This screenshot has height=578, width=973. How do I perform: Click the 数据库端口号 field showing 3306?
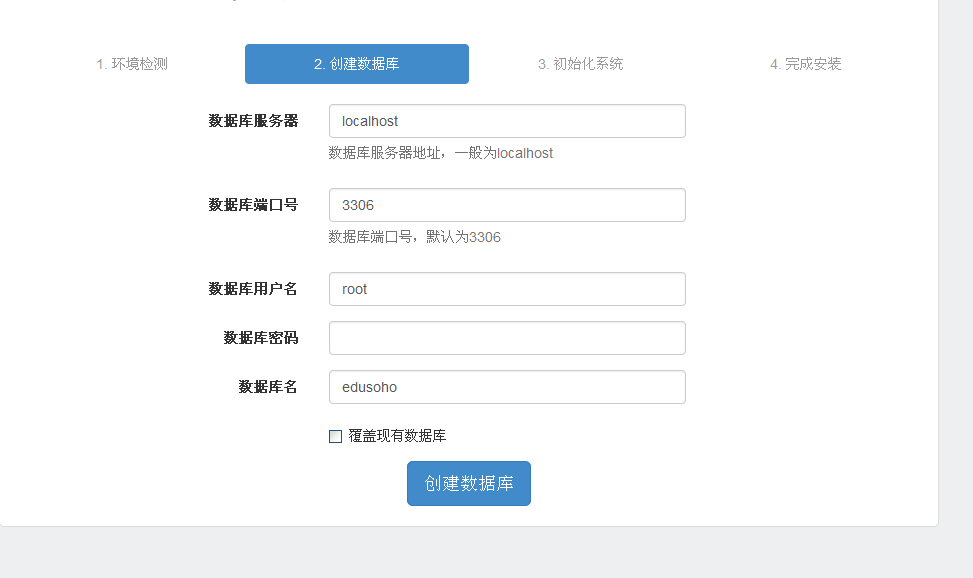pos(507,205)
